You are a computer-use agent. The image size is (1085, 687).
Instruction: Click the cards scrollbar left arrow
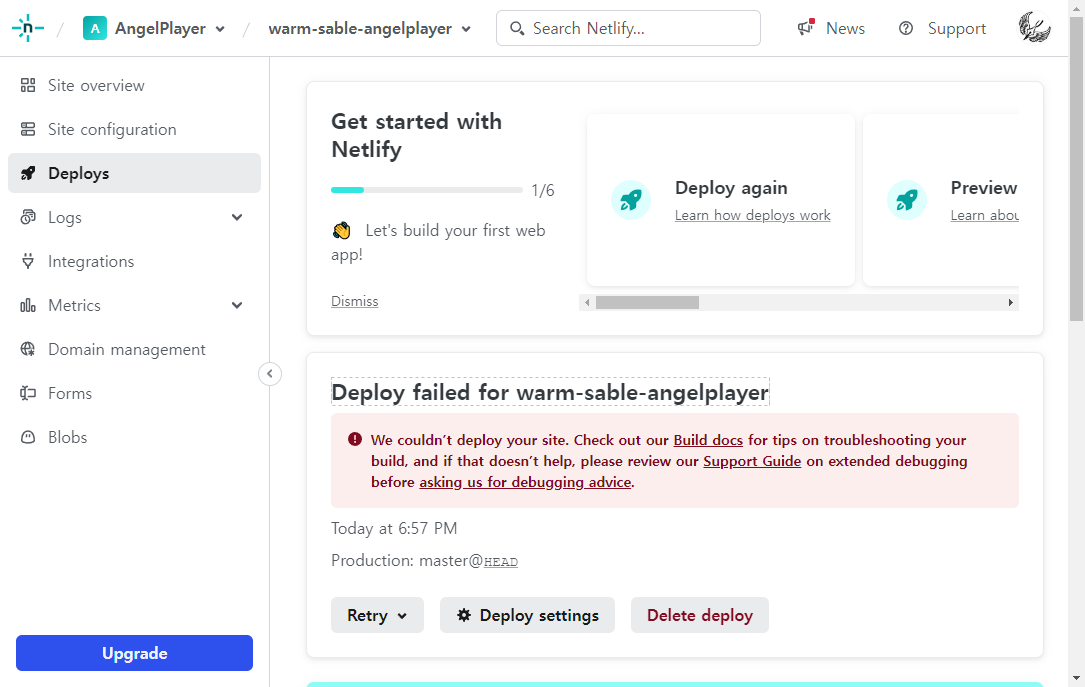click(x=587, y=302)
